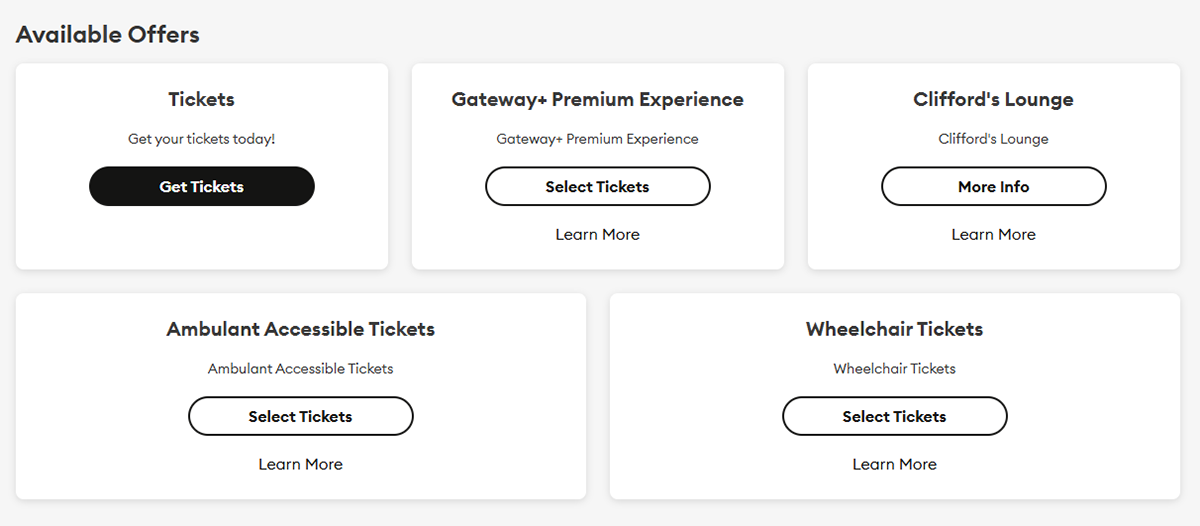Click the Gateway+ Premium Experience description text
The height and width of the screenshot is (526, 1200).
[597, 139]
